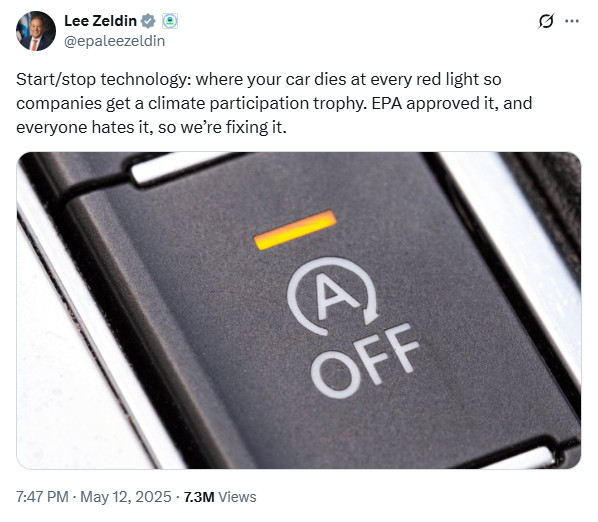Click the May 12, 2025 date

(126, 497)
